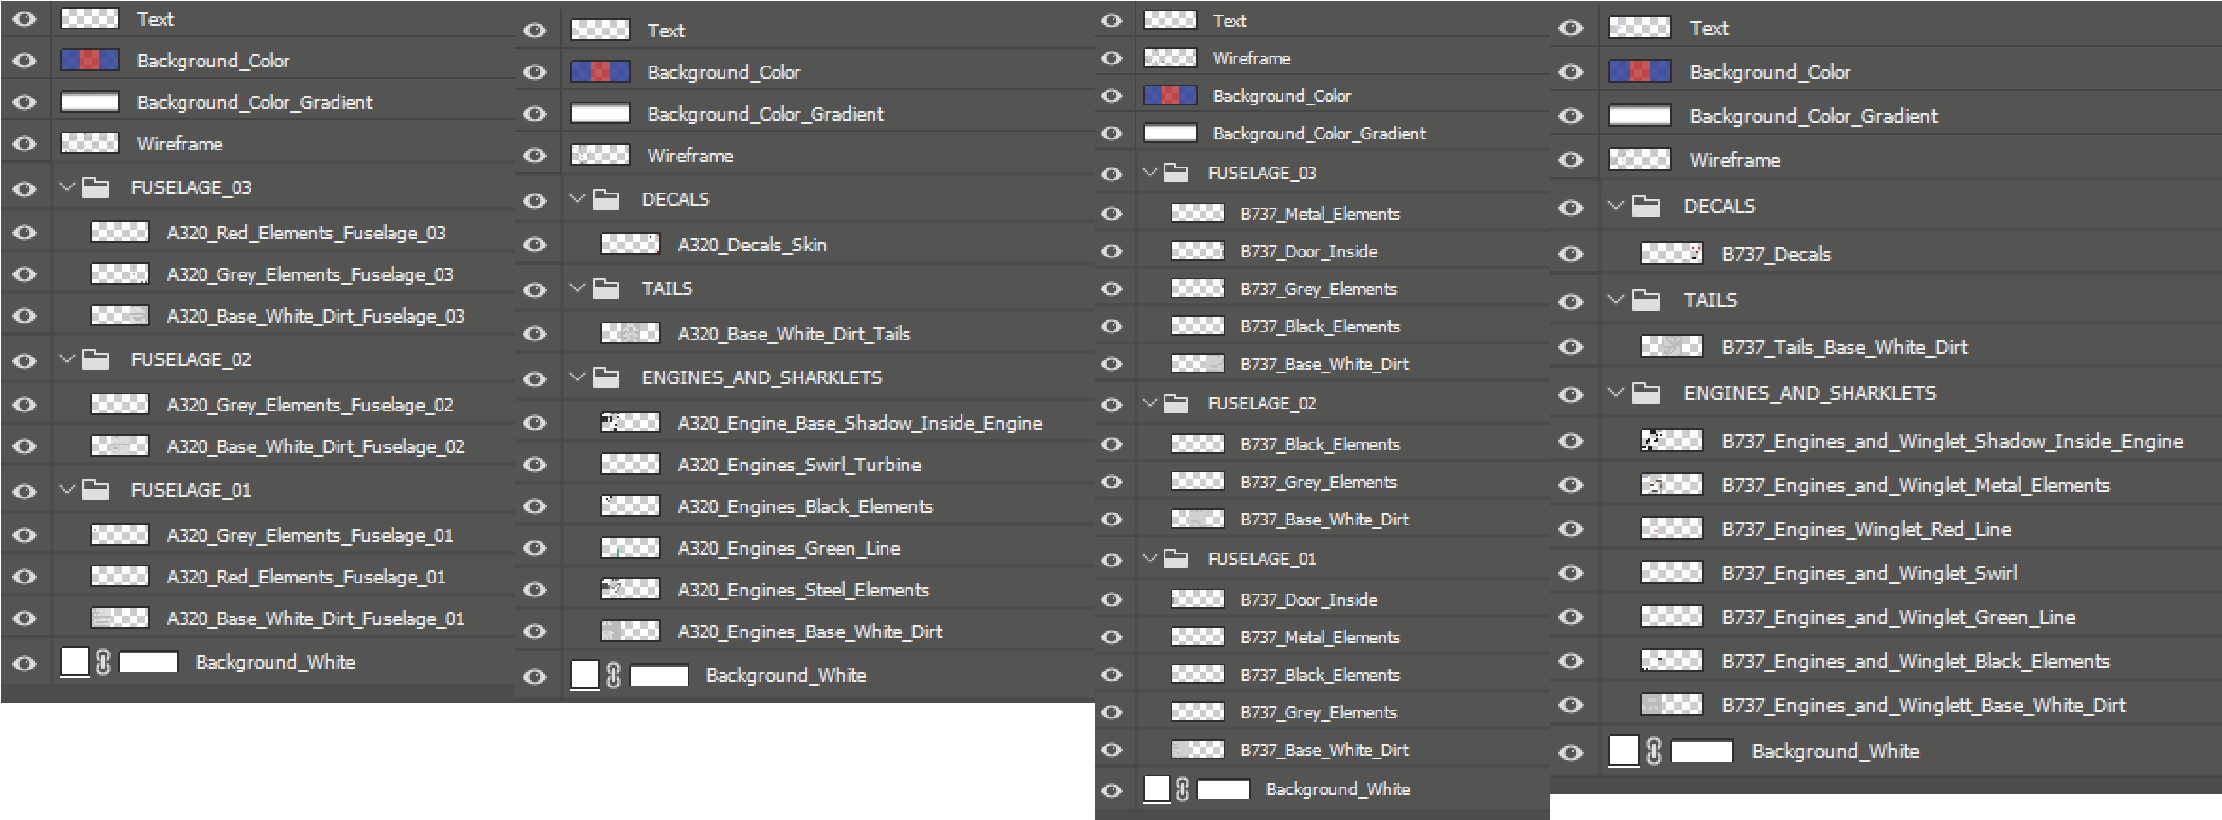Screen dimensions: 2222x820
Task: Hide the A320_Red_Elements_Fuselage_03 layer
Action: pyautogui.click(x=24, y=232)
